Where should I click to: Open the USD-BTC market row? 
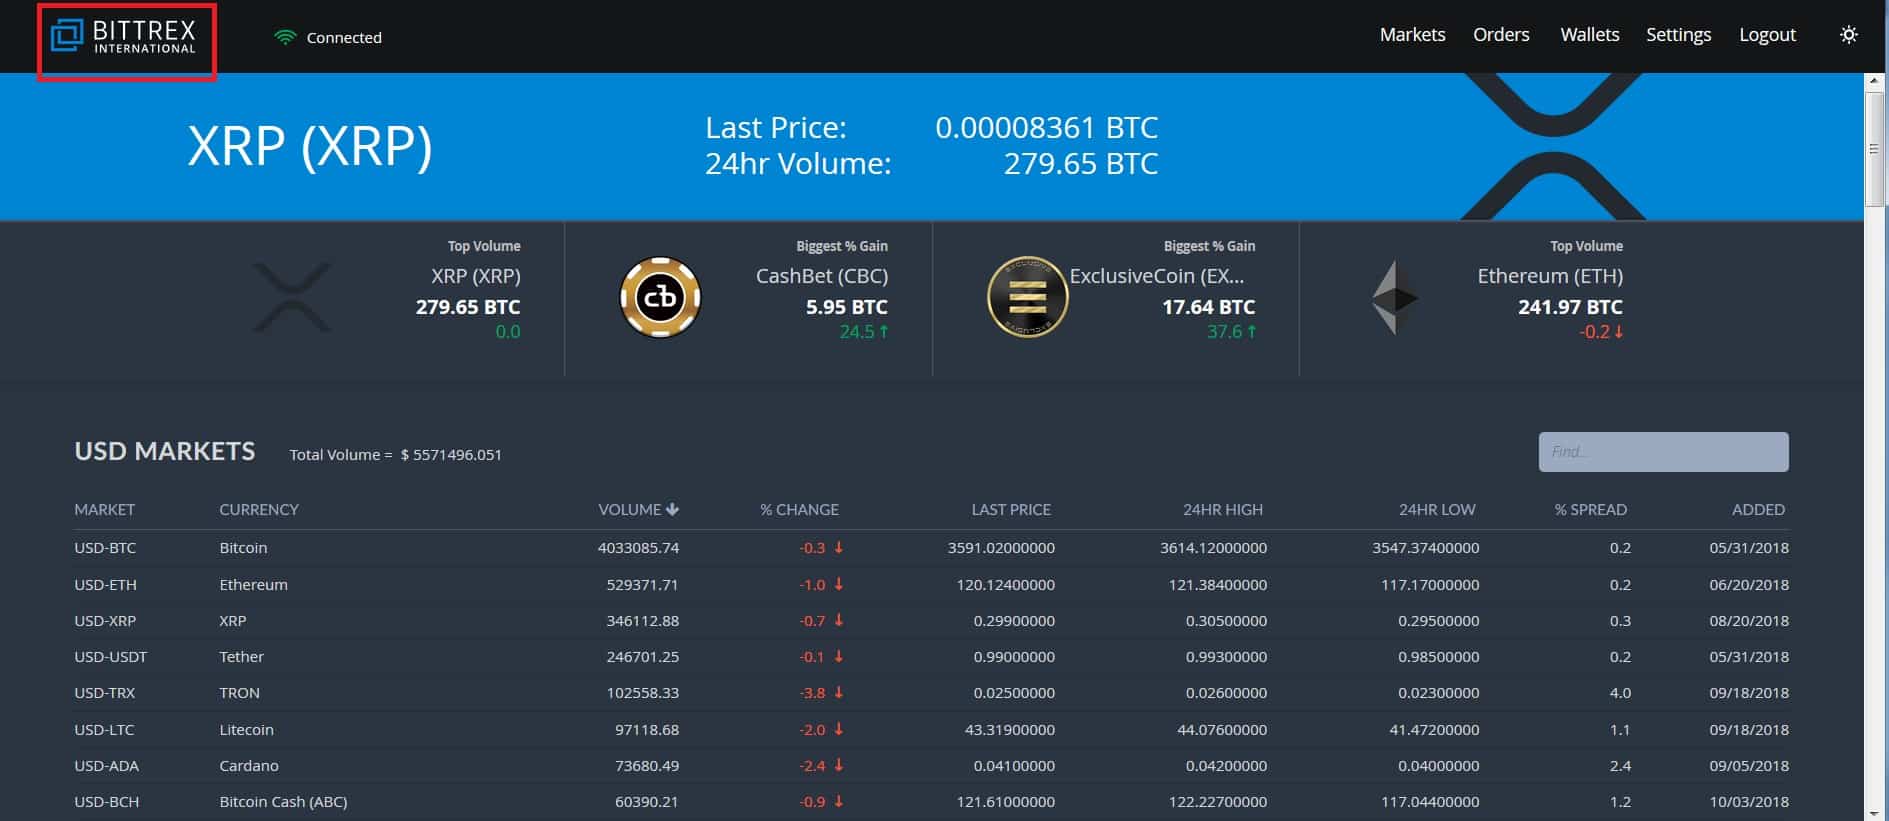(x=931, y=548)
